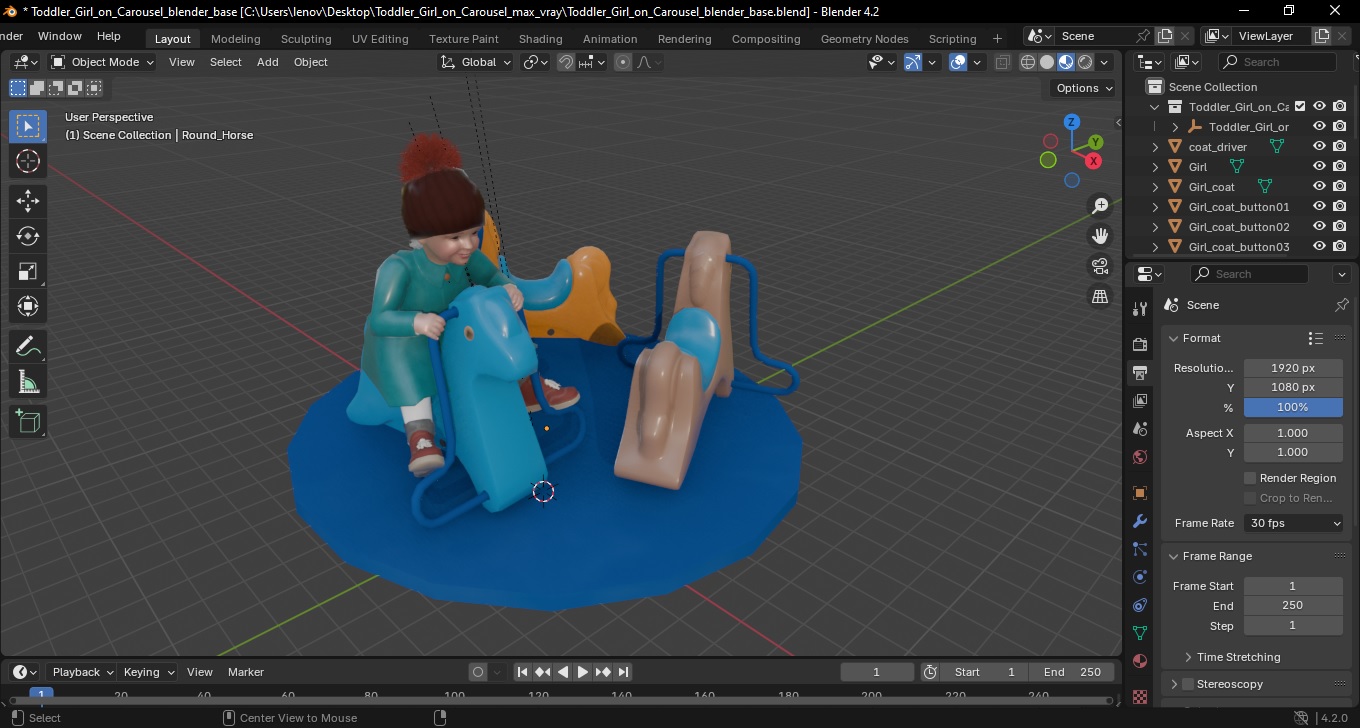
Task: Open the Window menu
Action: click(x=60, y=36)
